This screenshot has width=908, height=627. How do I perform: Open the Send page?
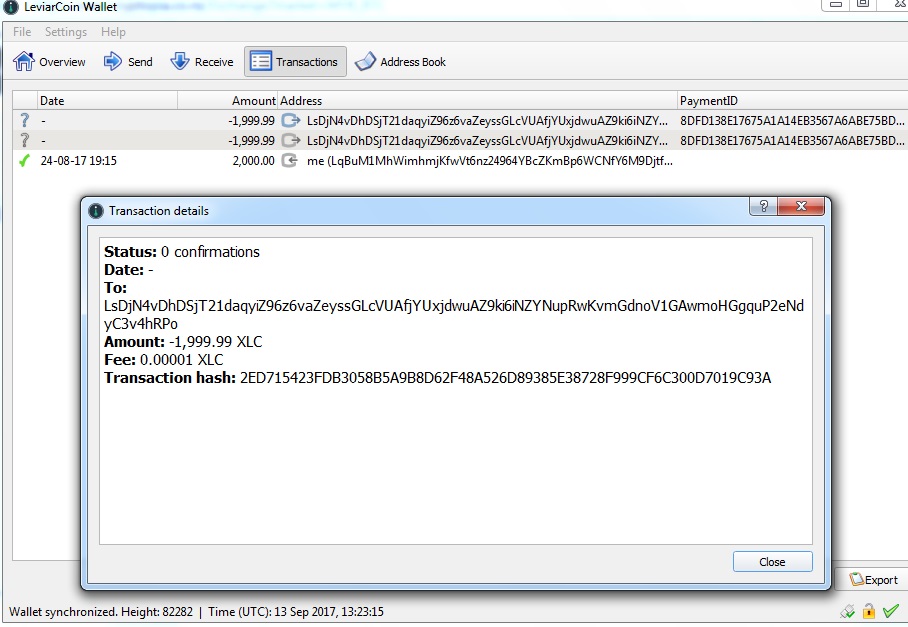[128, 61]
